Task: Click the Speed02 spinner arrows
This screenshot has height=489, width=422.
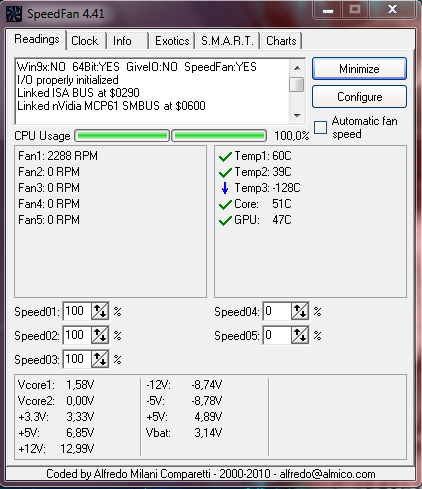Action: click(100, 335)
